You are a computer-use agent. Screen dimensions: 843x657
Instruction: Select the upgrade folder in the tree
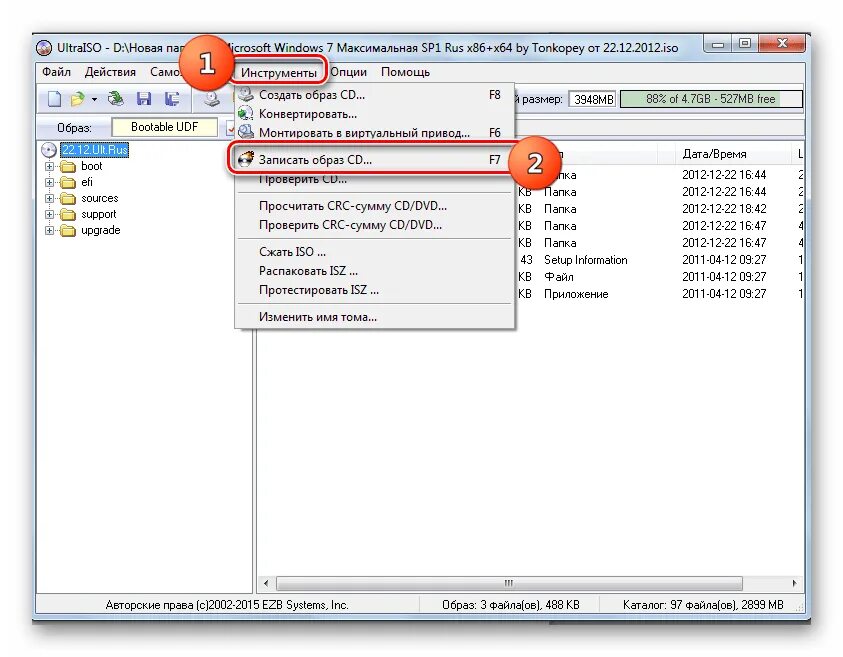(x=101, y=231)
